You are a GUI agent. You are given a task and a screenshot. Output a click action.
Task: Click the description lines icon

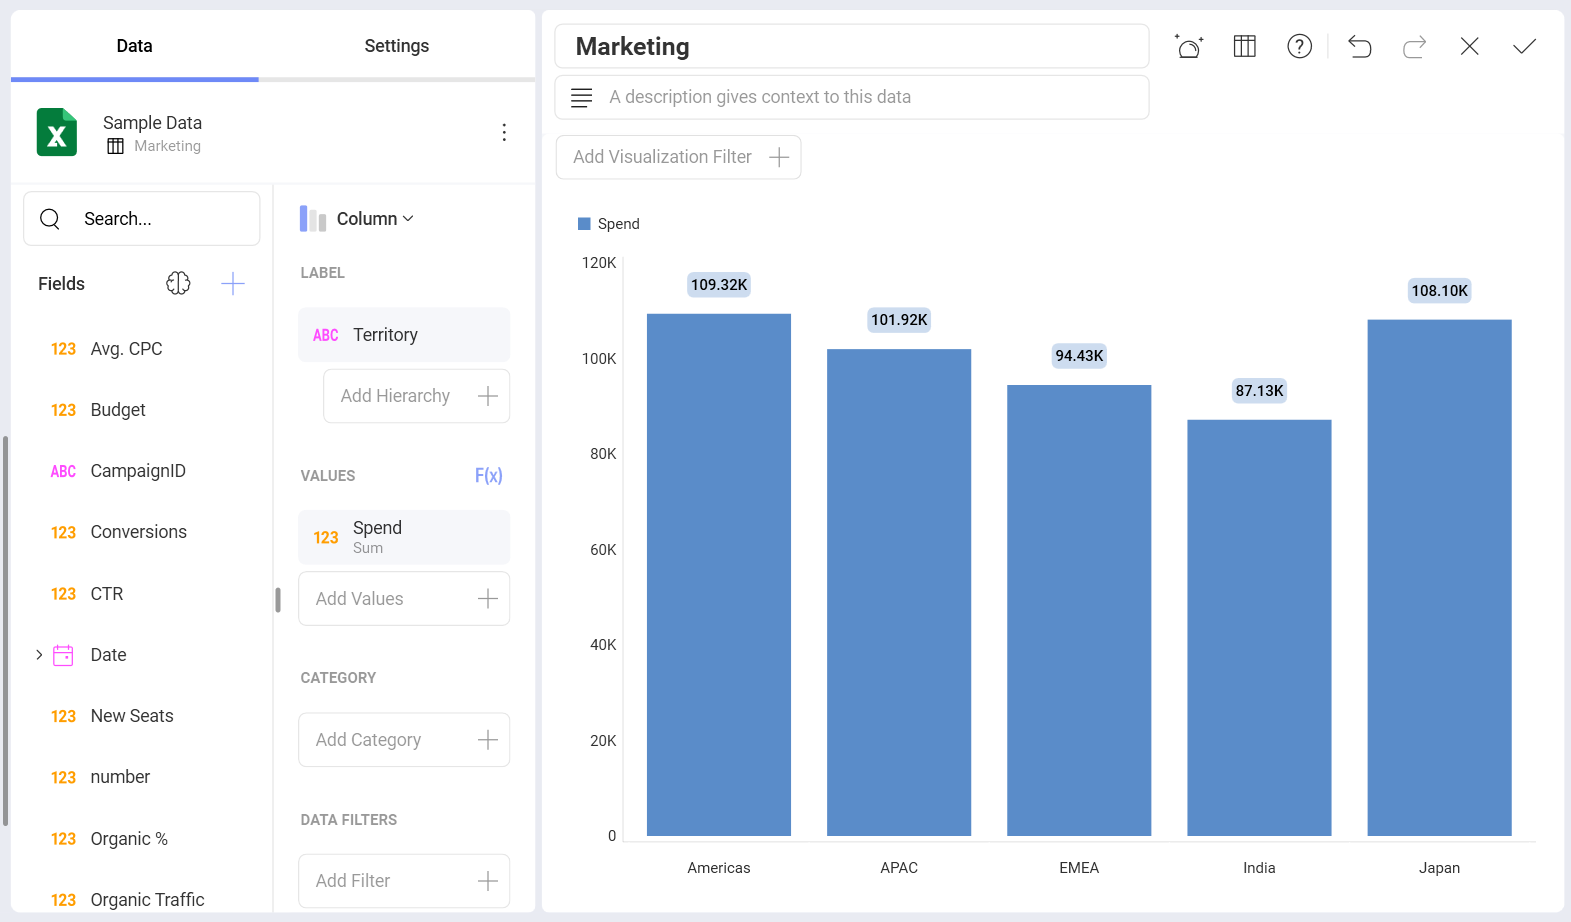tap(581, 97)
